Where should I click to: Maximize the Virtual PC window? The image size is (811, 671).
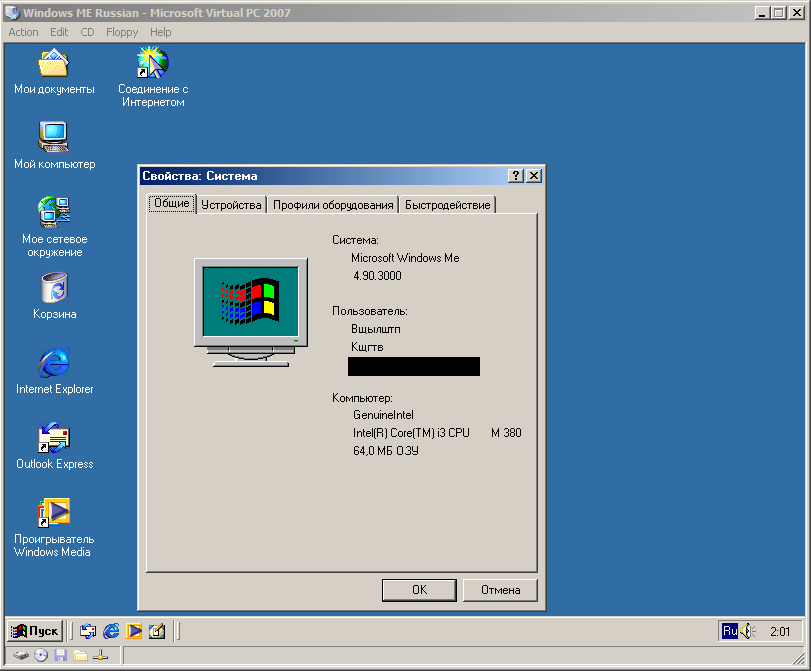pyautogui.click(x=778, y=13)
